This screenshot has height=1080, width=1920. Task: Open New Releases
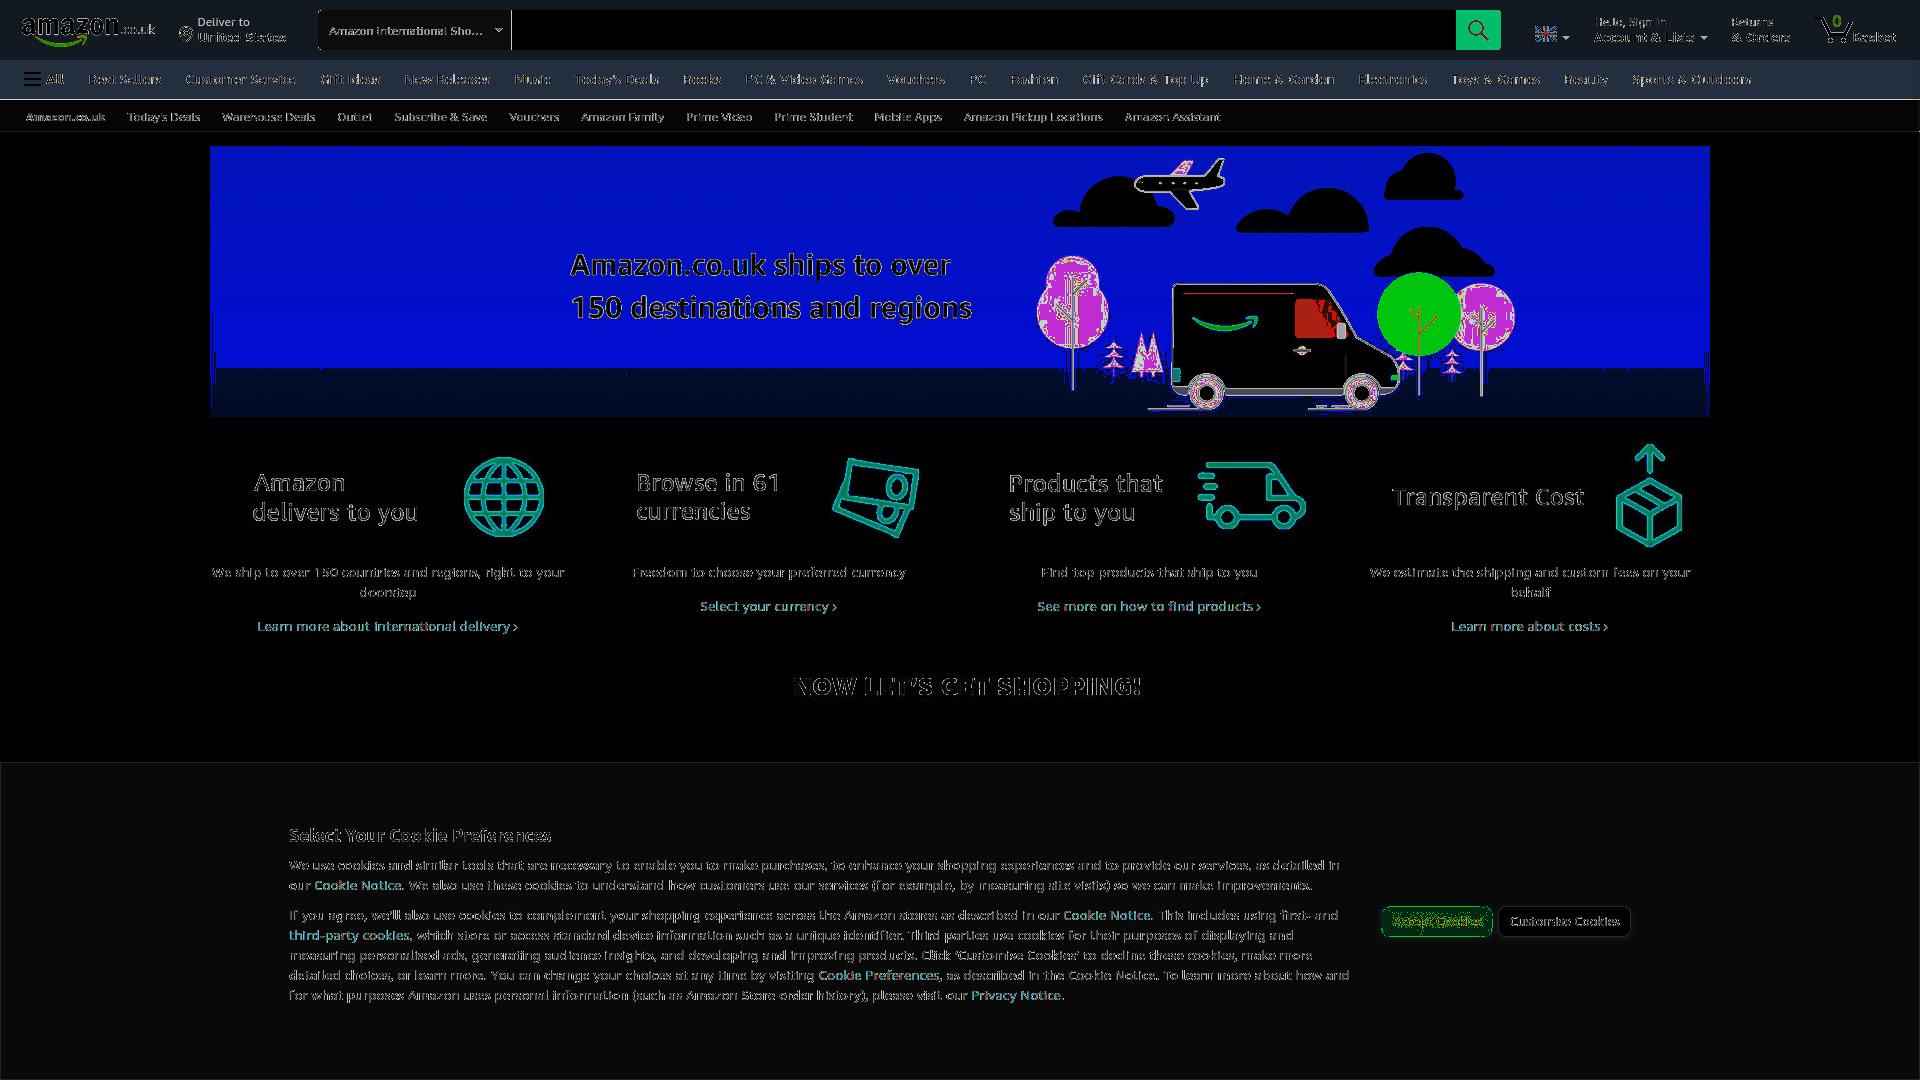coord(447,79)
